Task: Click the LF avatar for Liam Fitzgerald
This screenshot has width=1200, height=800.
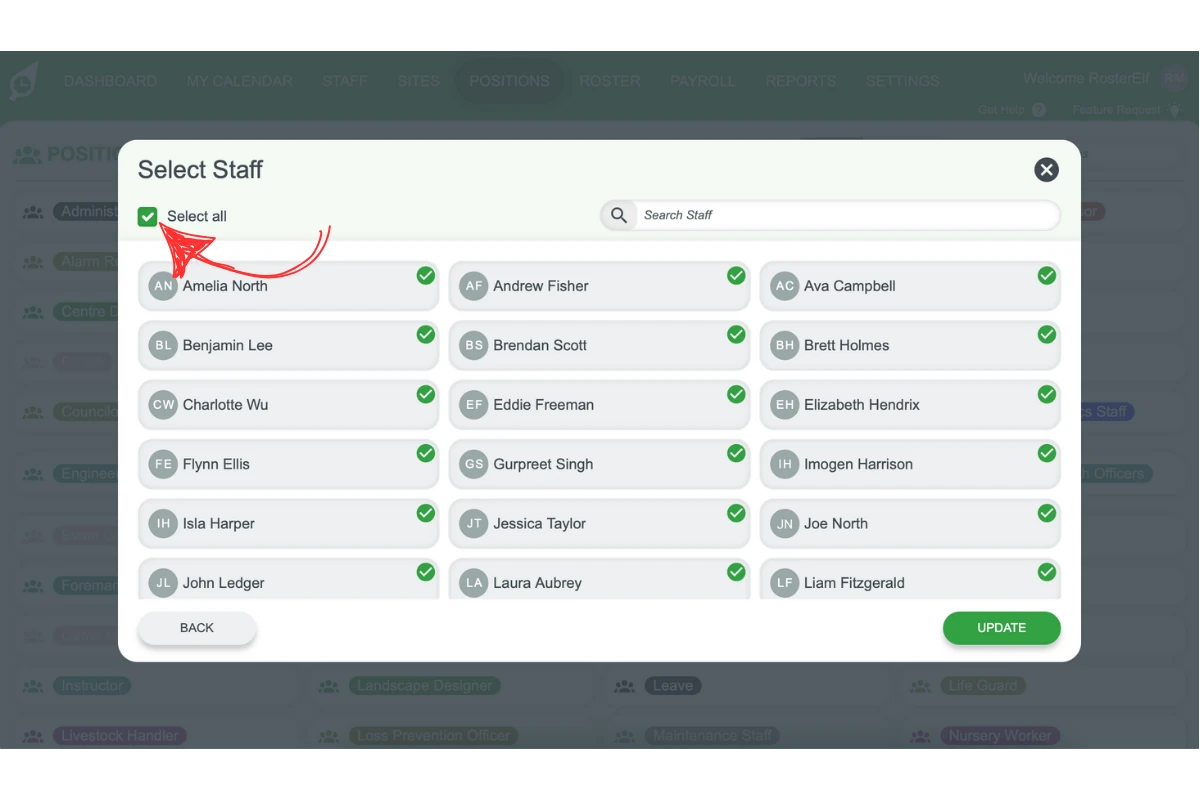Action: pos(785,583)
